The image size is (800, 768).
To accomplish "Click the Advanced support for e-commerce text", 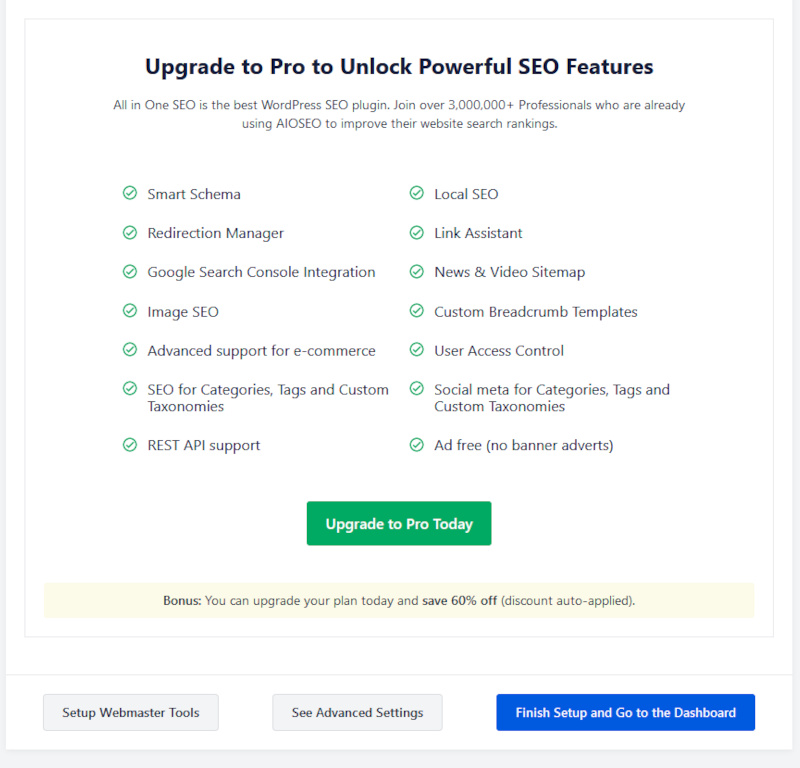I will (x=261, y=351).
